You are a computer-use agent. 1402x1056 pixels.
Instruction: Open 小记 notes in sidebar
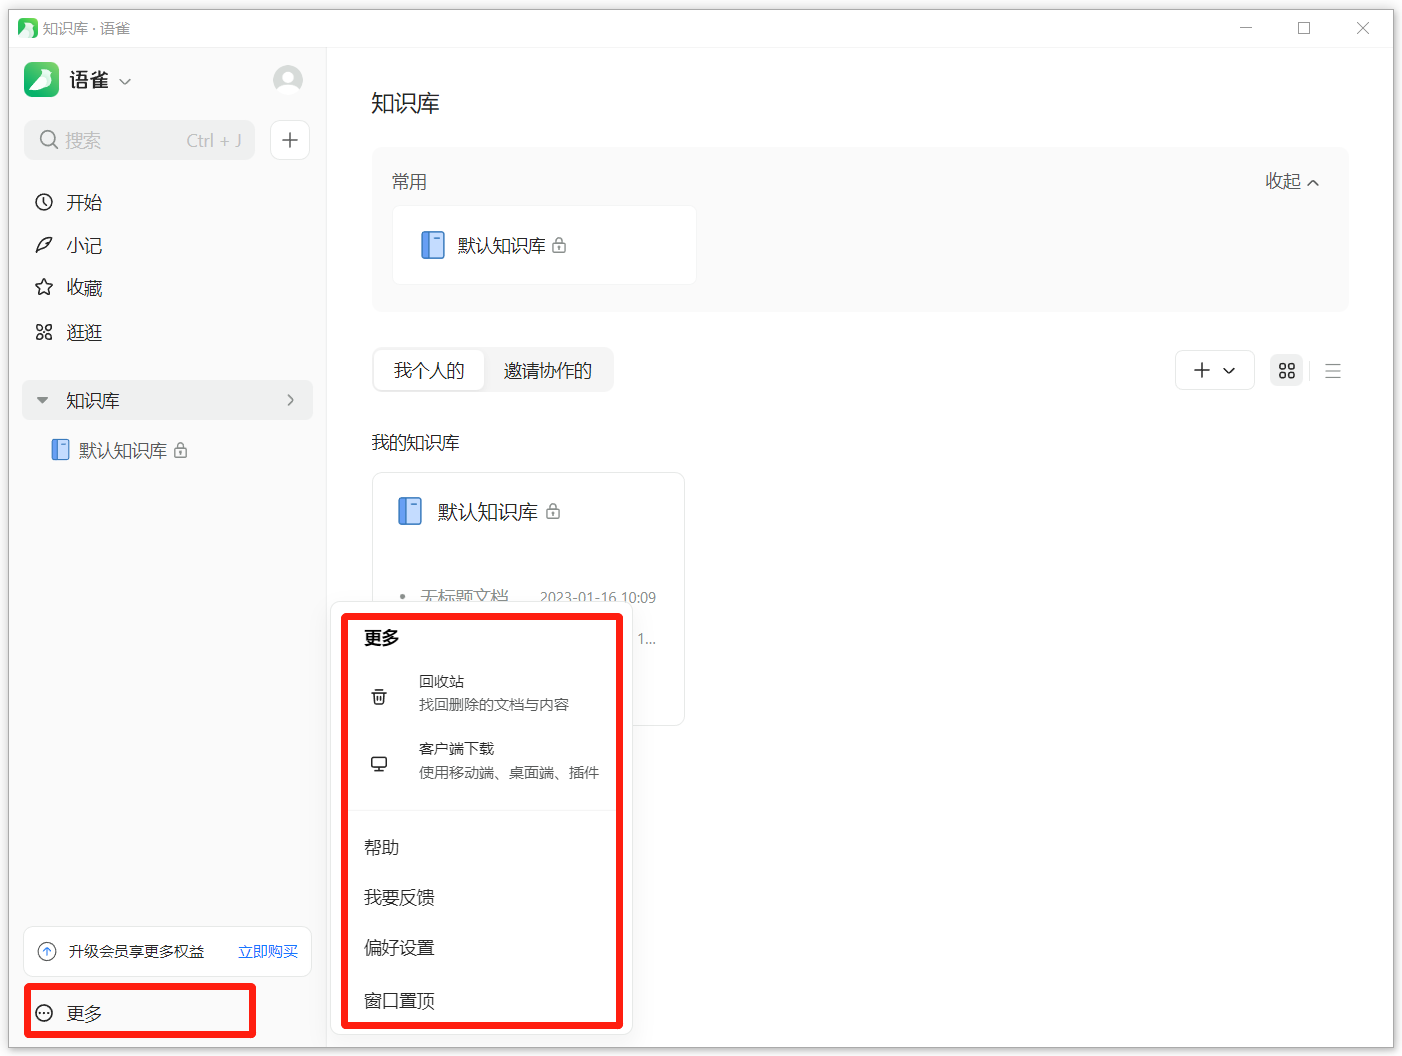[84, 246]
